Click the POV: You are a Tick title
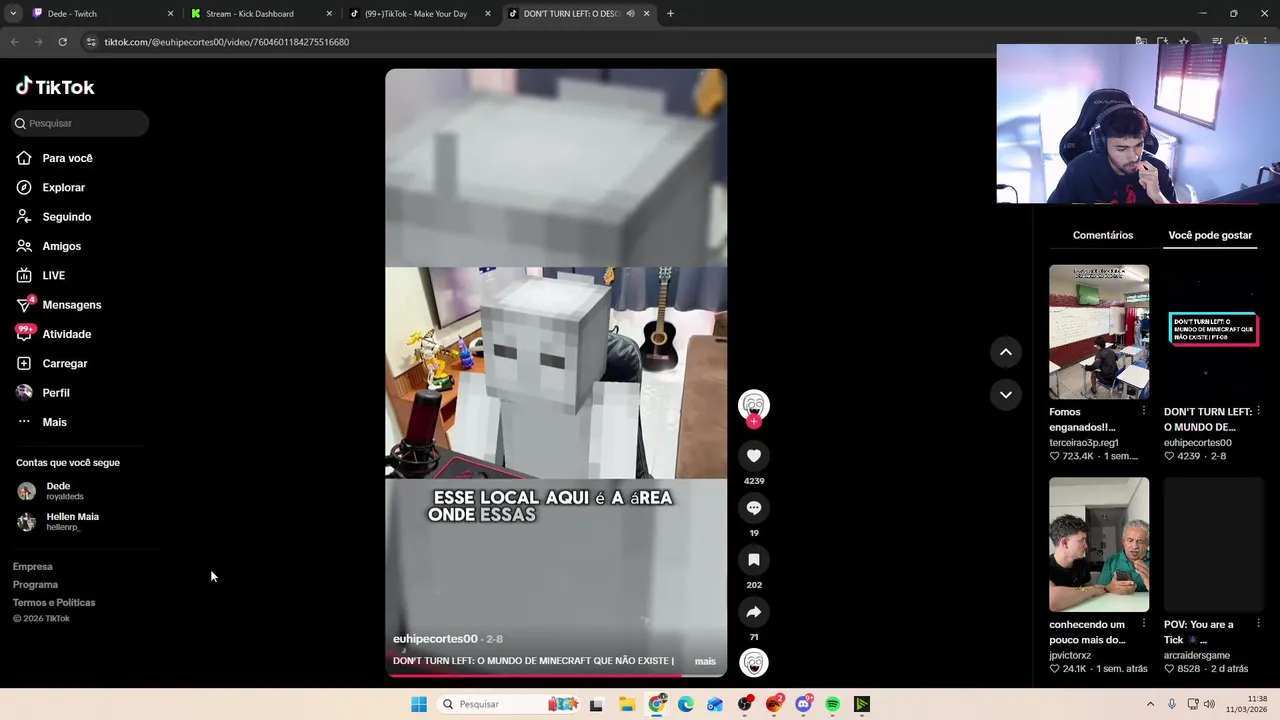Viewport: 1280px width, 720px height. click(x=1198, y=632)
